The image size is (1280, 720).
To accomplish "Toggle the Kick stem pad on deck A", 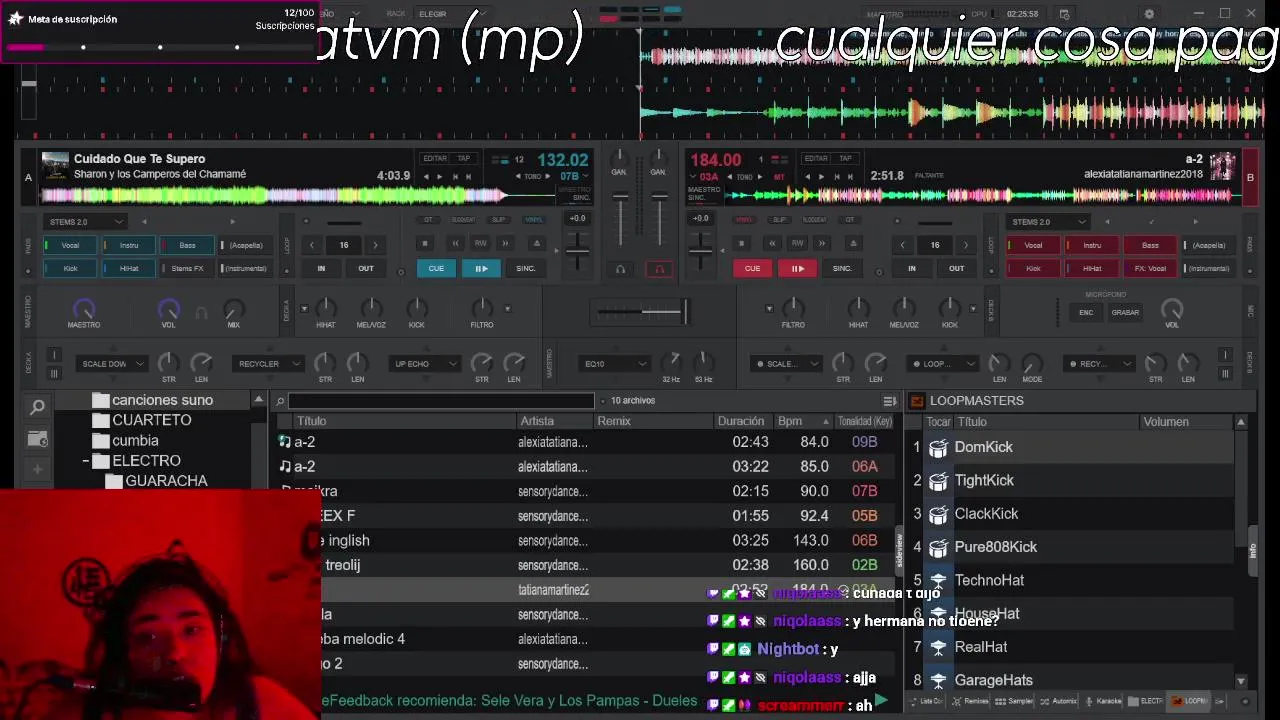I will [70, 268].
